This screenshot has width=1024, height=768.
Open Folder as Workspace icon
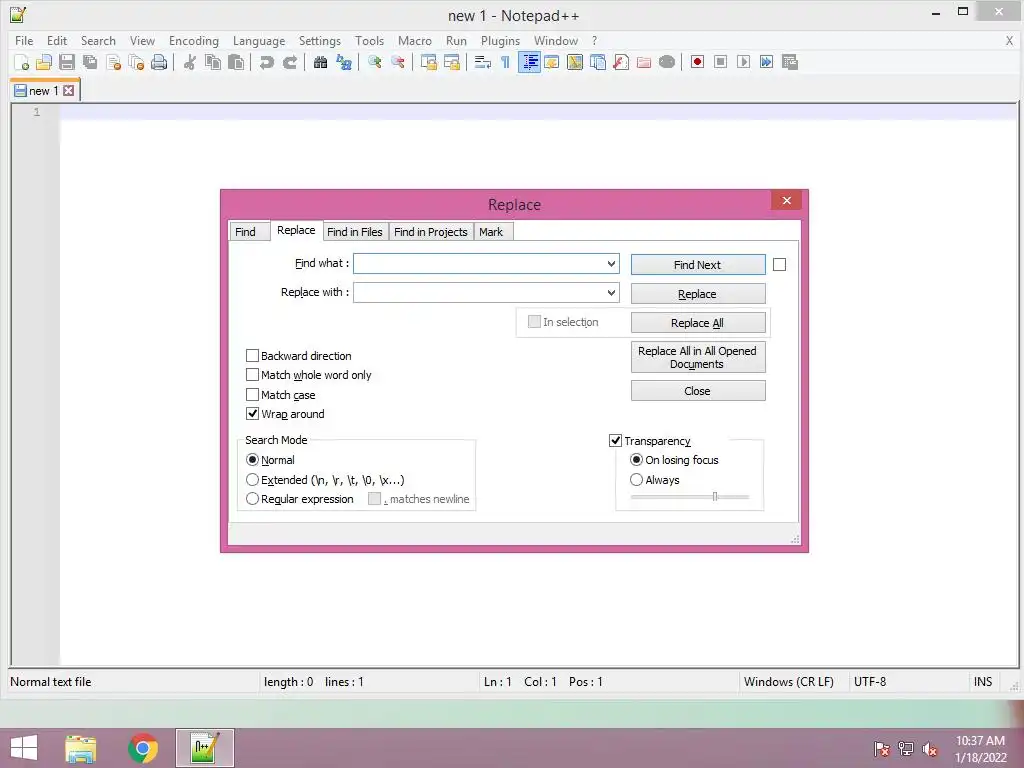[x=644, y=62]
